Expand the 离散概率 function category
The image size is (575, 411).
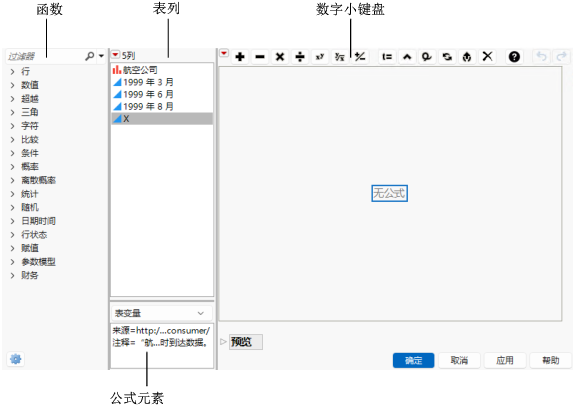[12, 180]
